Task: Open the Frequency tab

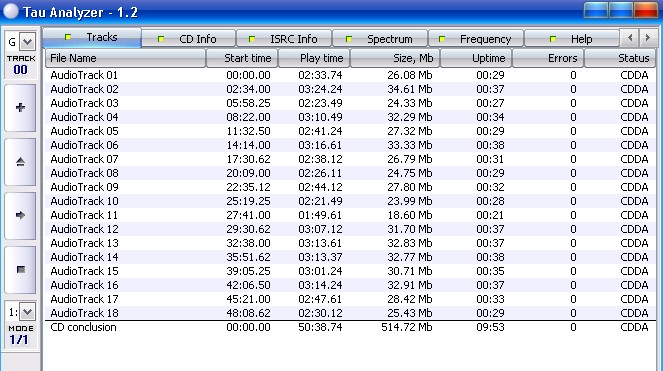Action: point(476,39)
